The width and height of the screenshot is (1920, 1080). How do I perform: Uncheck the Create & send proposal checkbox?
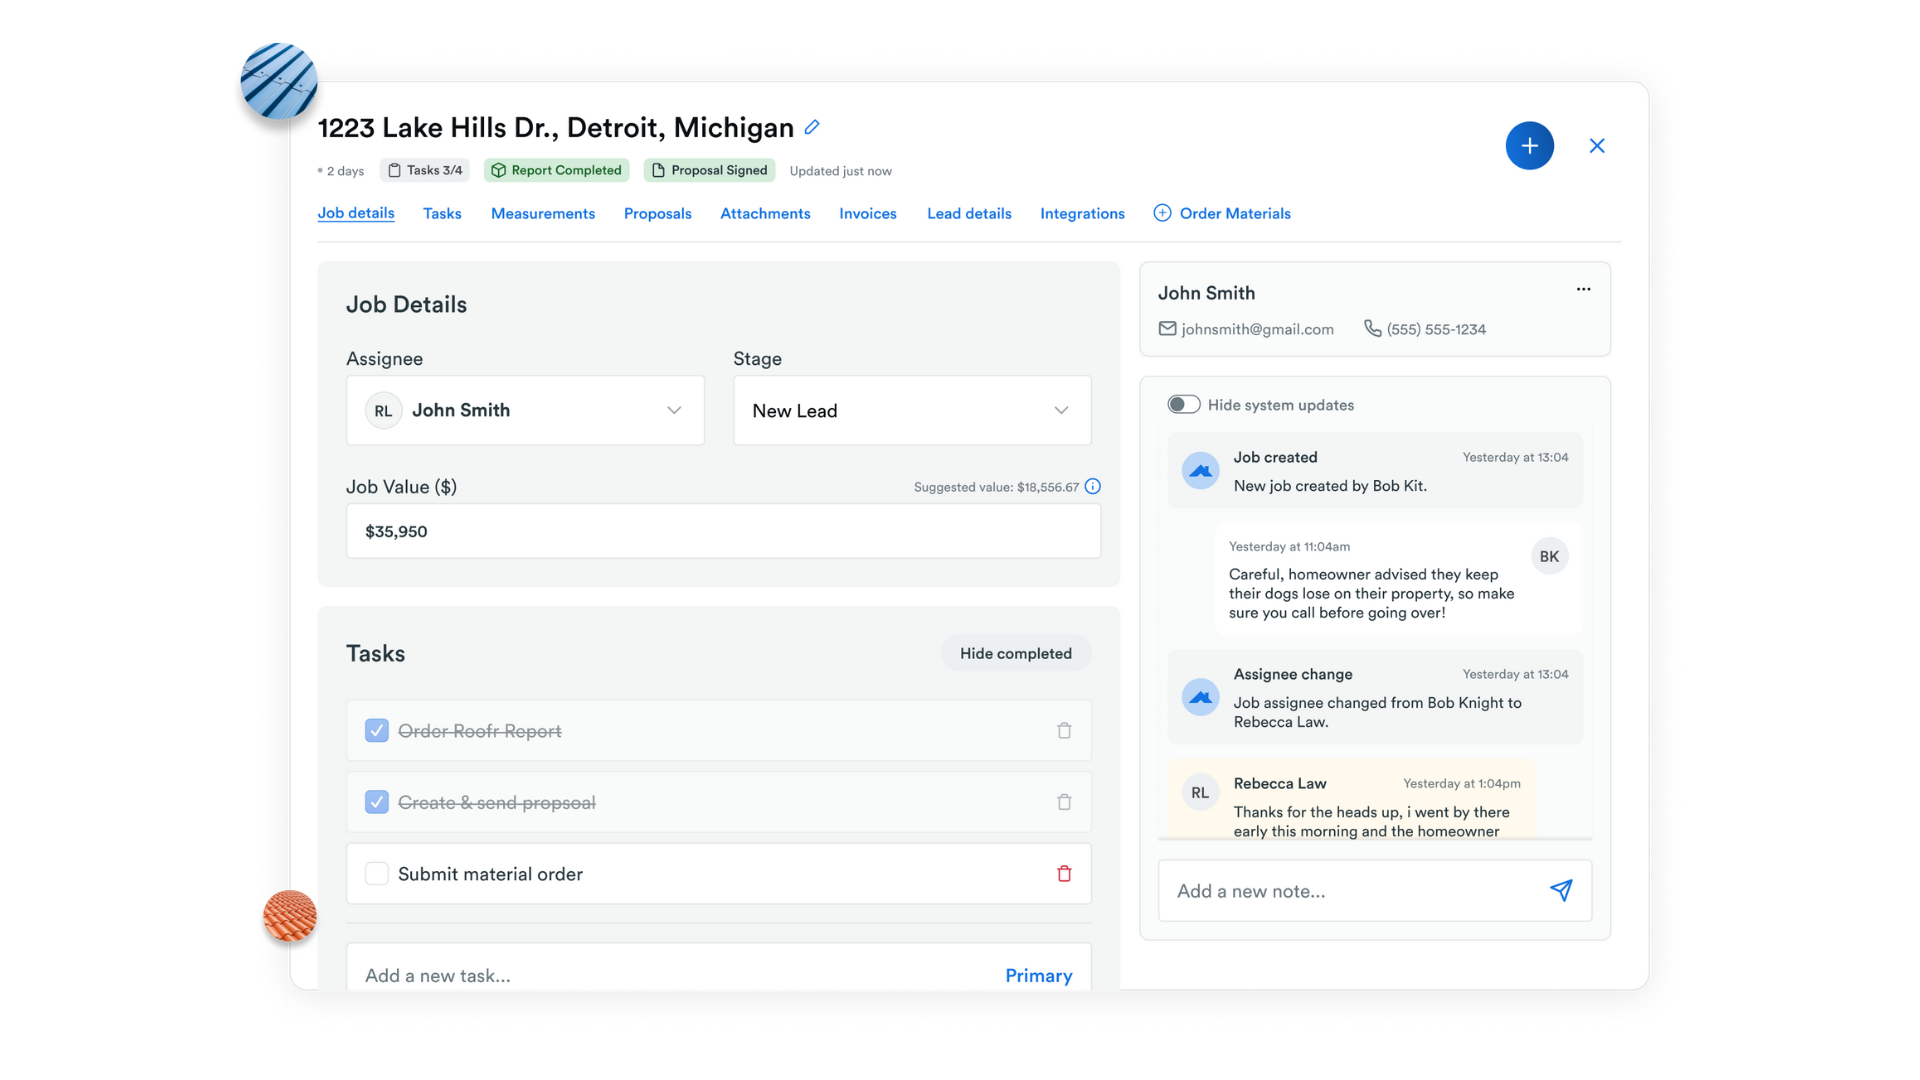pyautogui.click(x=377, y=802)
